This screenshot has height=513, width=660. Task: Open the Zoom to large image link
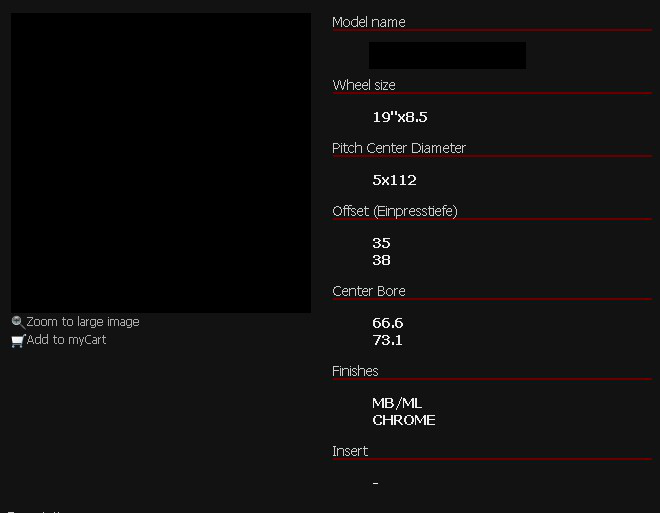[x=83, y=322]
